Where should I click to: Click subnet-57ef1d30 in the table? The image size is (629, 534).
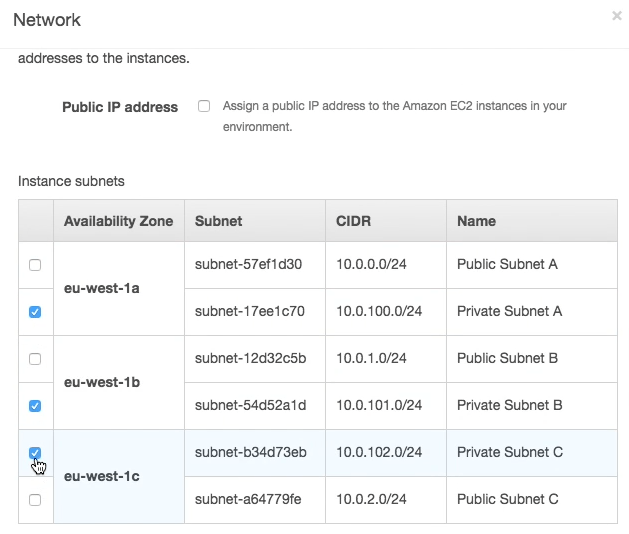(x=249, y=265)
